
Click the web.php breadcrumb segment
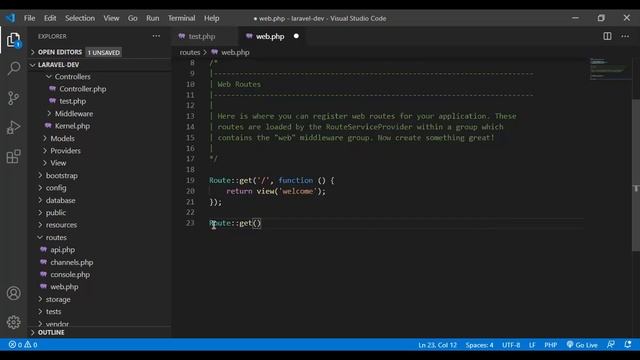[x=235, y=52]
